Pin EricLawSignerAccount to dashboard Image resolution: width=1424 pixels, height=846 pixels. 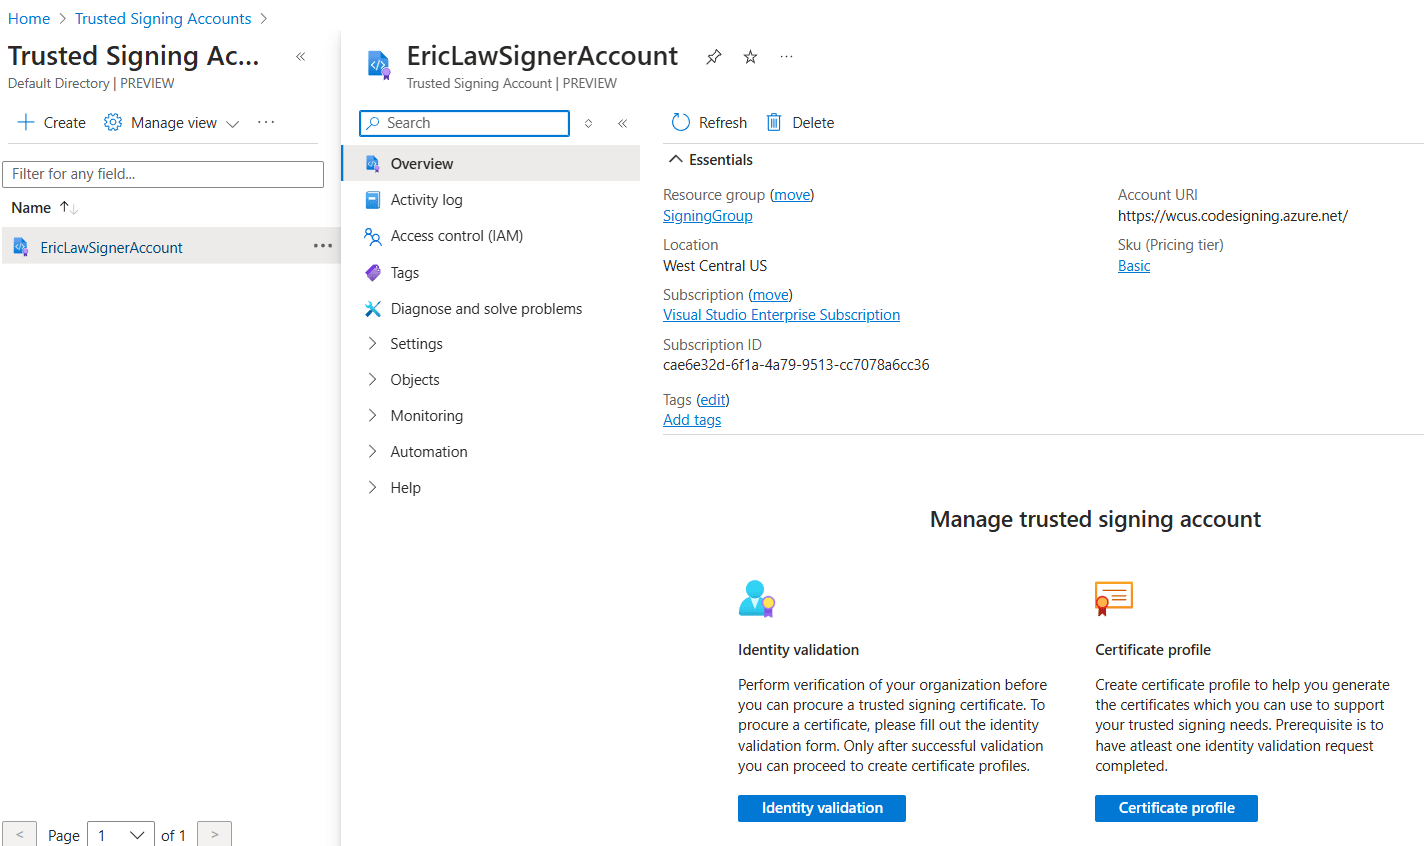coord(713,57)
